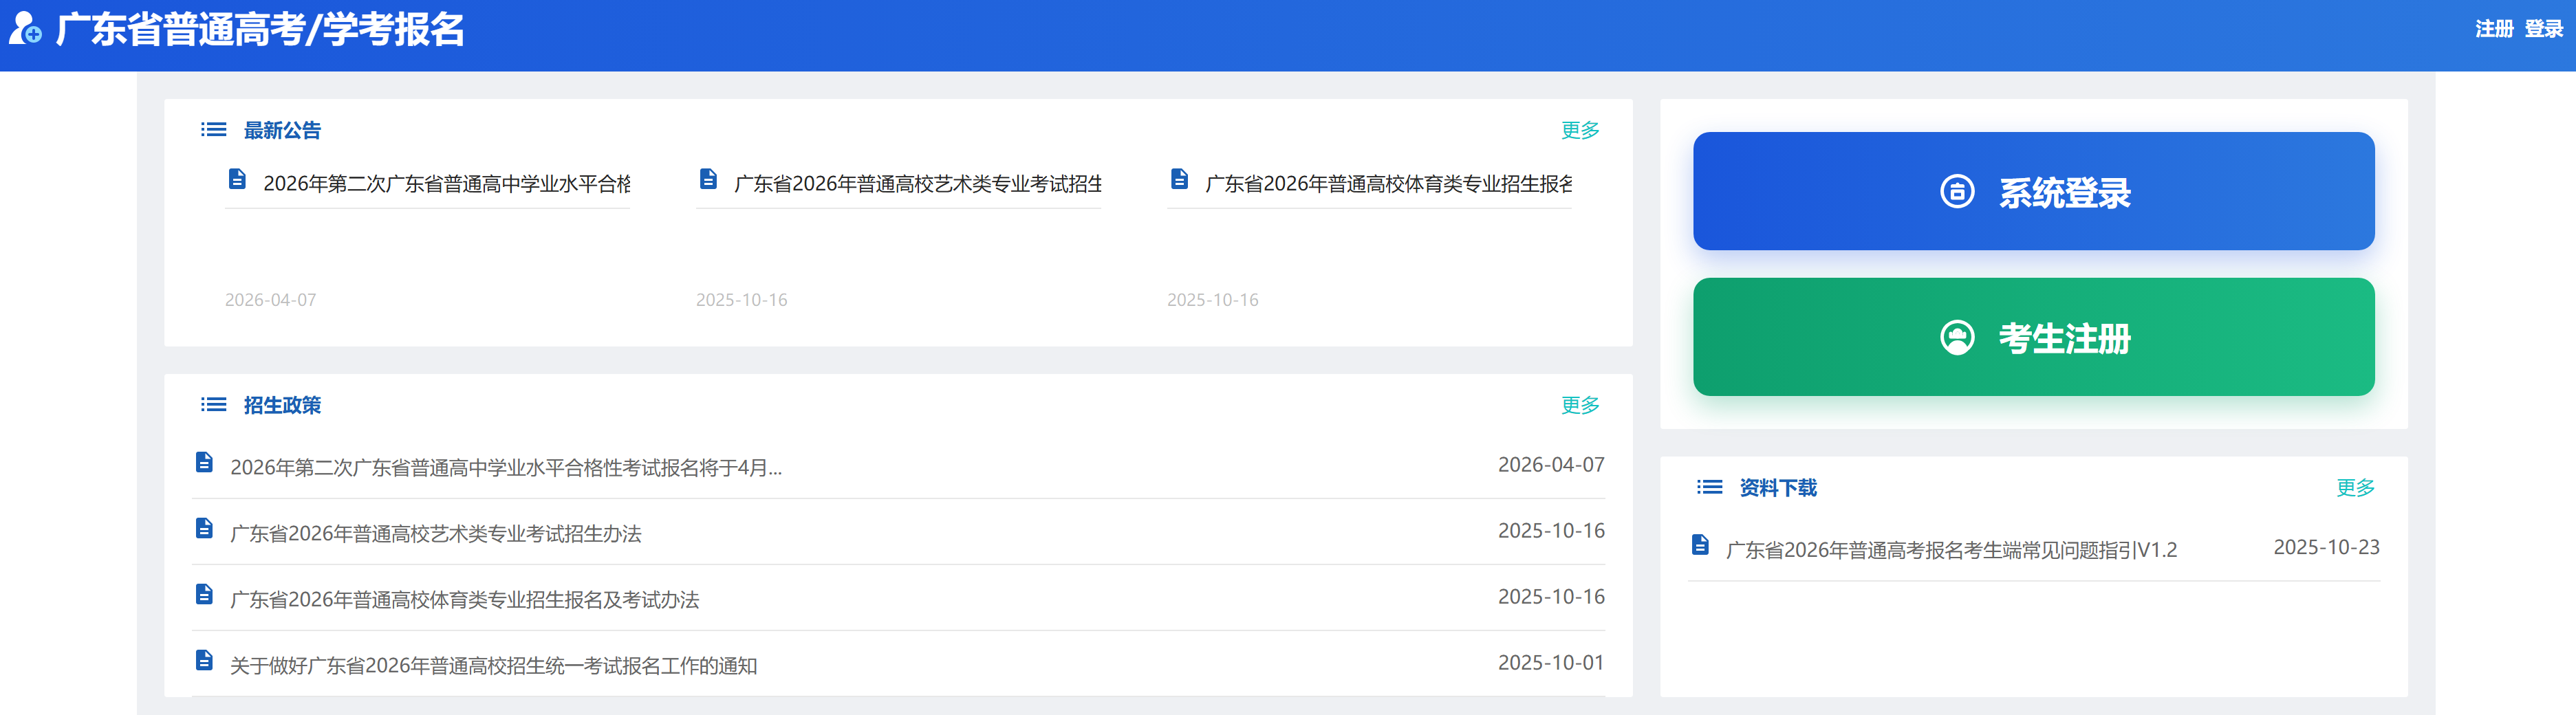Expand 更多 in the 最新公告 section
This screenshot has height=715, width=2576.
[x=1580, y=130]
